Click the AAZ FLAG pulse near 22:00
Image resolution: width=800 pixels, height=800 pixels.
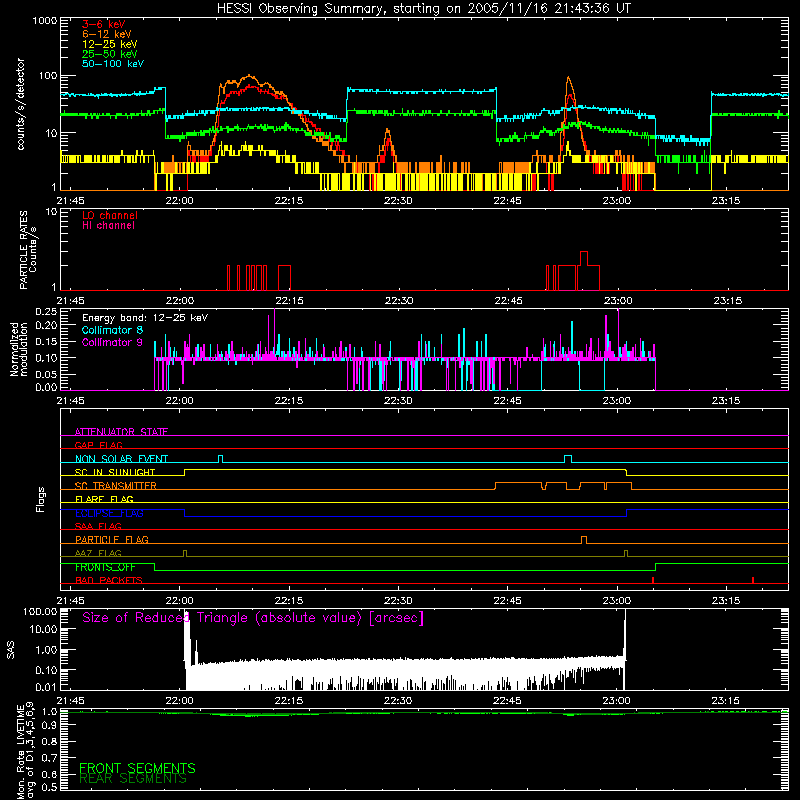tap(185, 553)
